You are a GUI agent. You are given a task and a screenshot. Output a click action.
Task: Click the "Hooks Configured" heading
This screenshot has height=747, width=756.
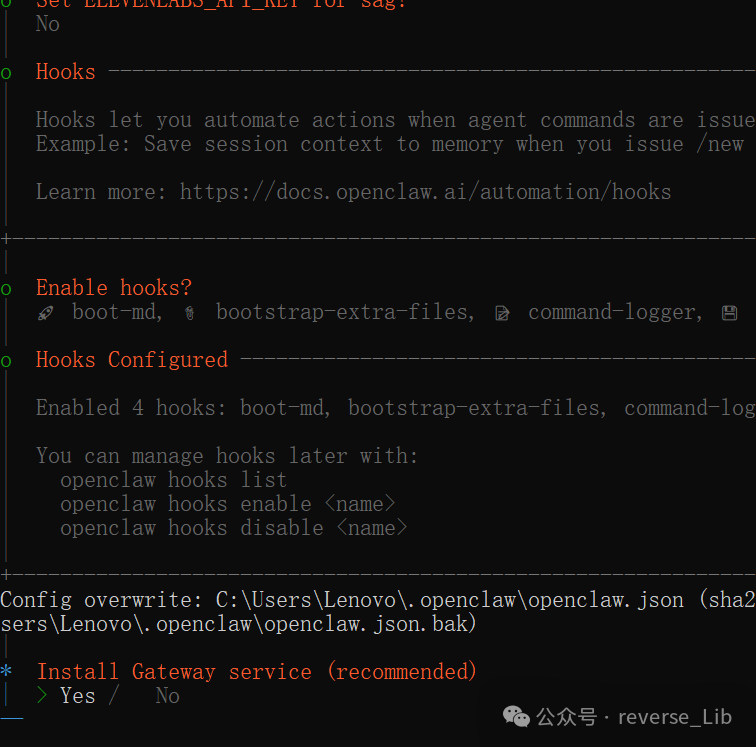(132, 360)
